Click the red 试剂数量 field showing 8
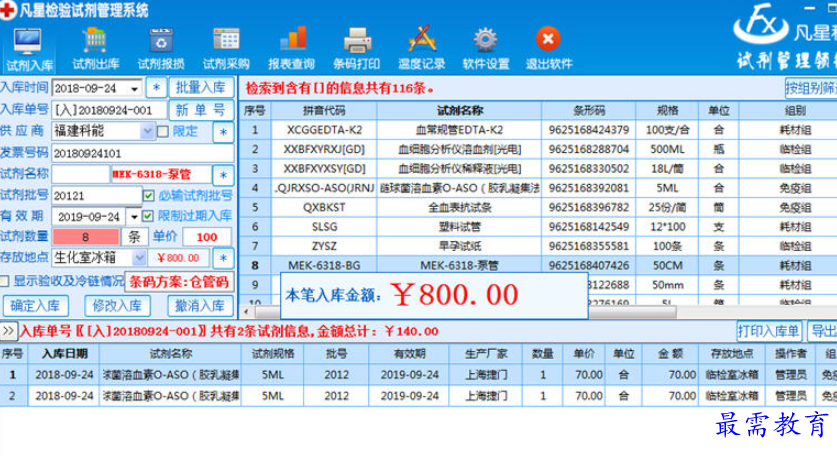Viewport: 837px width, 456px height. click(86, 237)
